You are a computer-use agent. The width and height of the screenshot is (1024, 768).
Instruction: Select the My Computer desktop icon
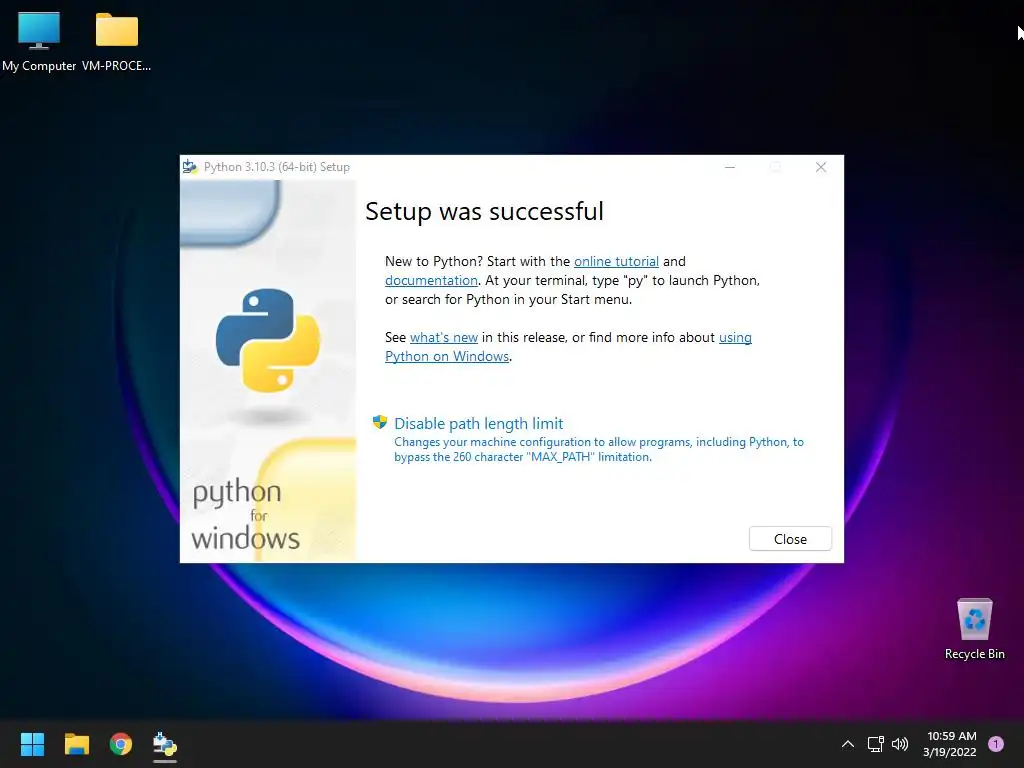click(x=39, y=42)
